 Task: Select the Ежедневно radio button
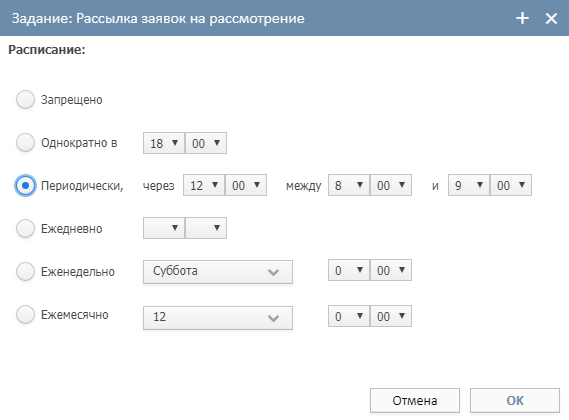click(x=25, y=228)
